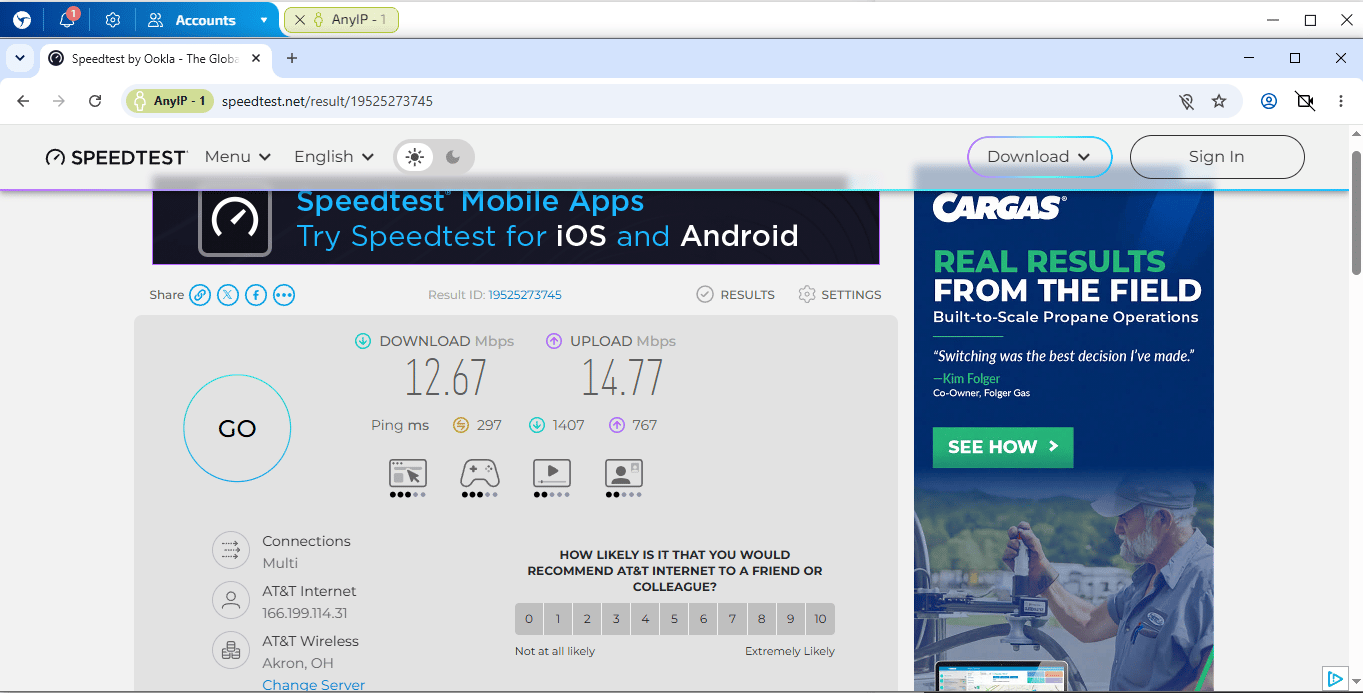Switch to dark theme moon toggle
This screenshot has height=693, width=1363.
[453, 157]
